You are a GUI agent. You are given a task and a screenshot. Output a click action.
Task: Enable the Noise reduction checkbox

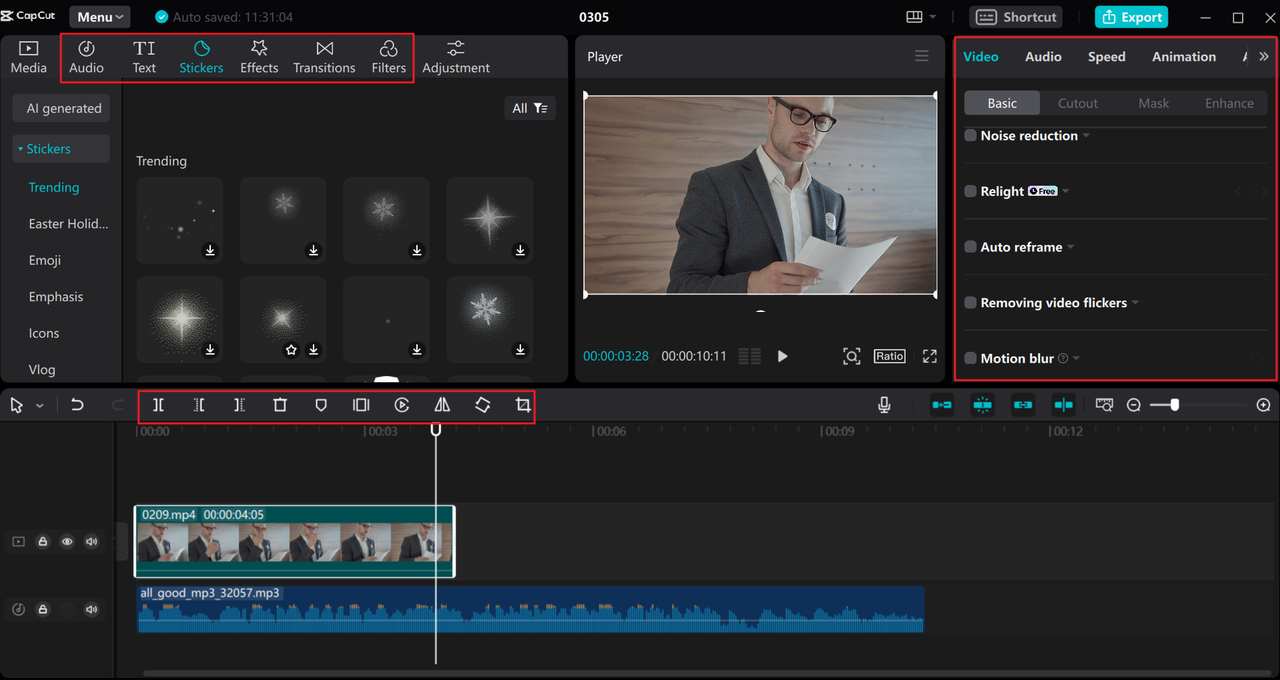[x=970, y=135]
